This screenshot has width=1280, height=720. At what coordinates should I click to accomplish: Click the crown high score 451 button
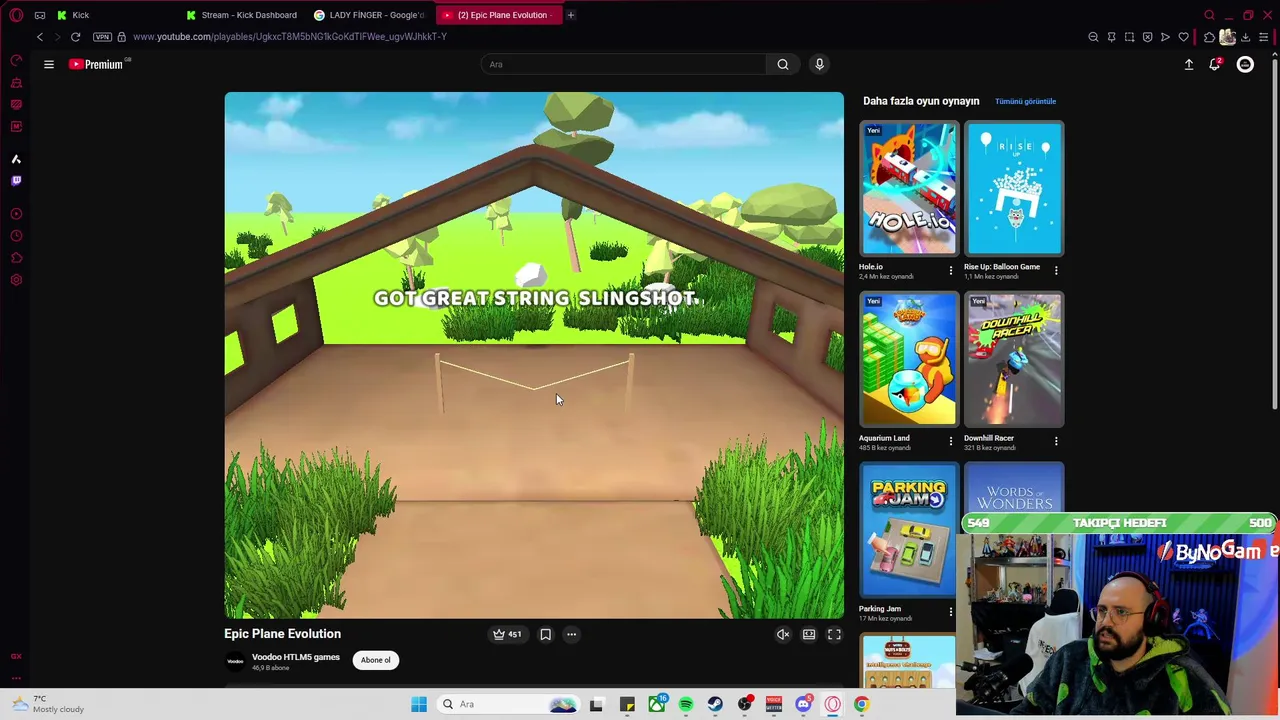coord(507,634)
